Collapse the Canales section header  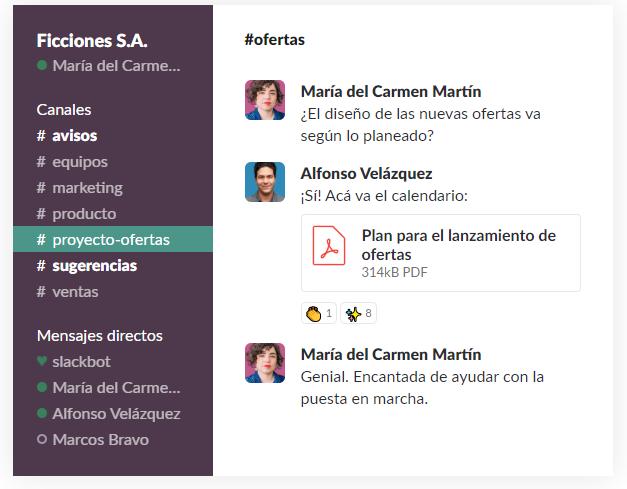click(64, 109)
